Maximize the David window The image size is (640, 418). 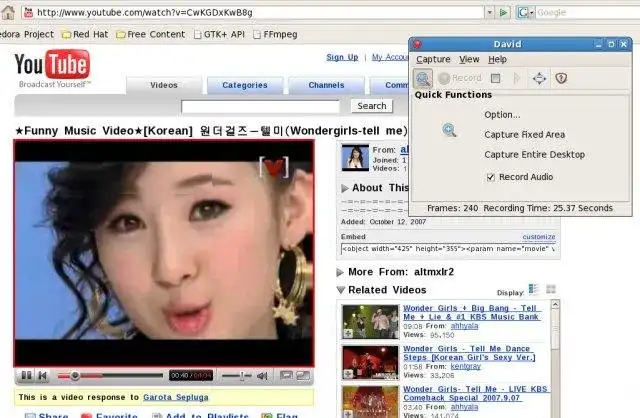(x=611, y=44)
